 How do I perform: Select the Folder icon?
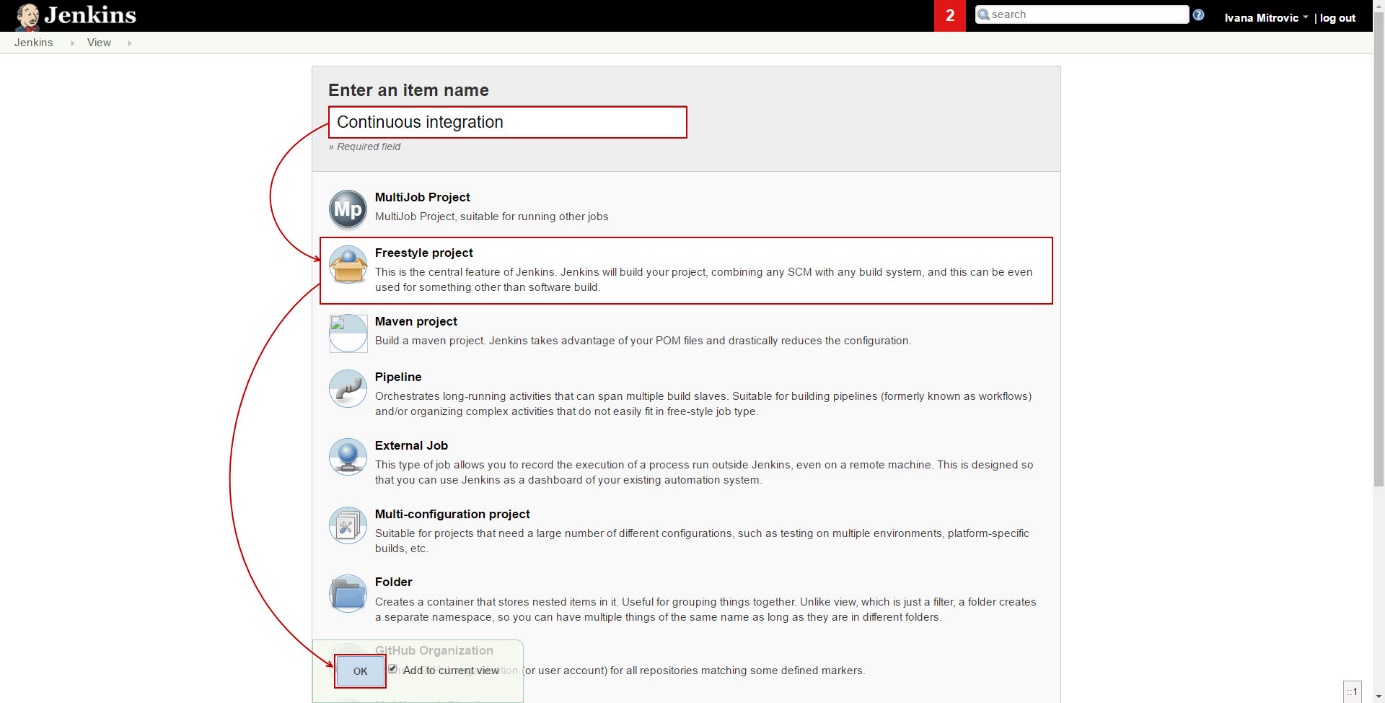[348, 593]
